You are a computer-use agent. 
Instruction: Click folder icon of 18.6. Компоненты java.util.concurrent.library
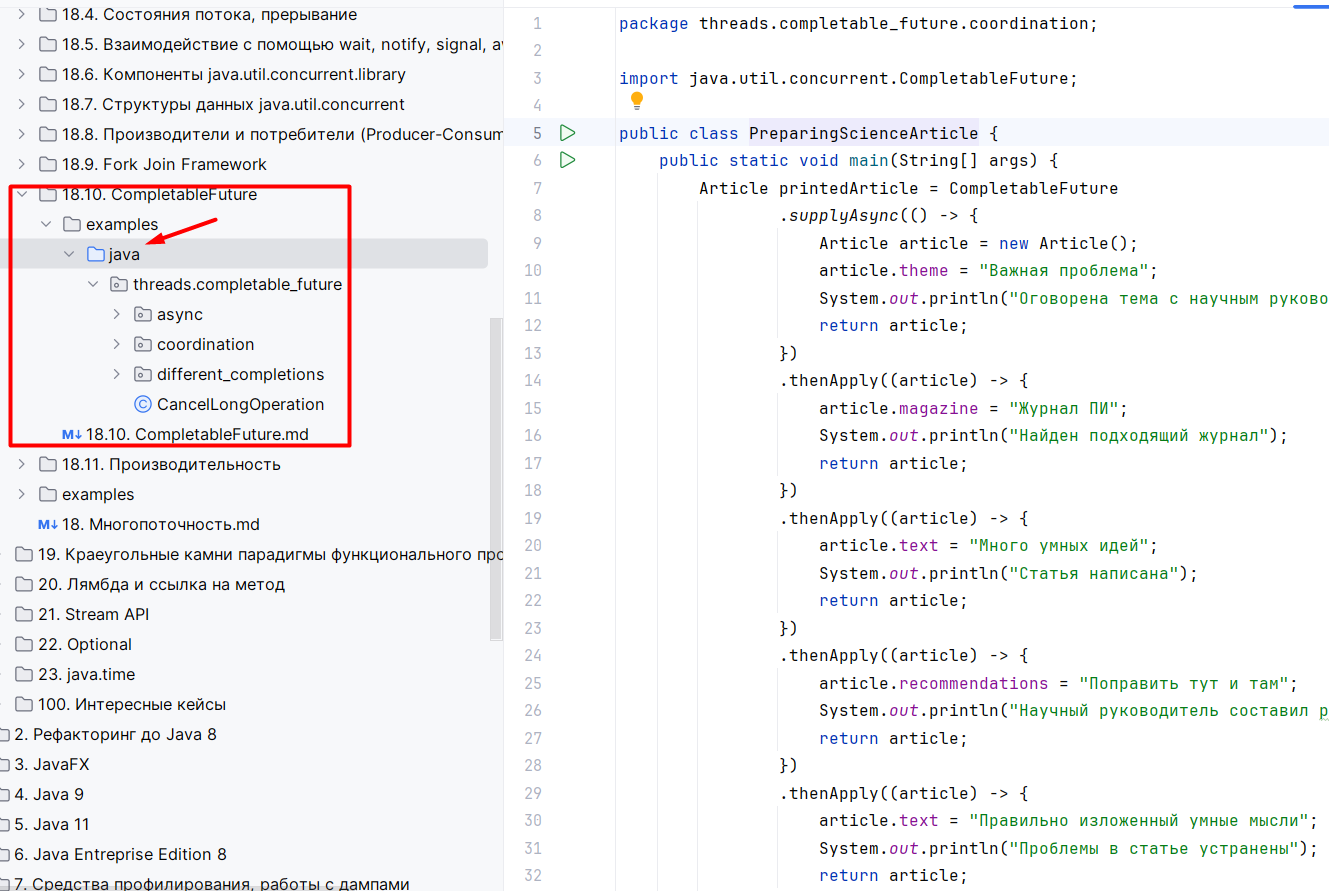pos(47,74)
